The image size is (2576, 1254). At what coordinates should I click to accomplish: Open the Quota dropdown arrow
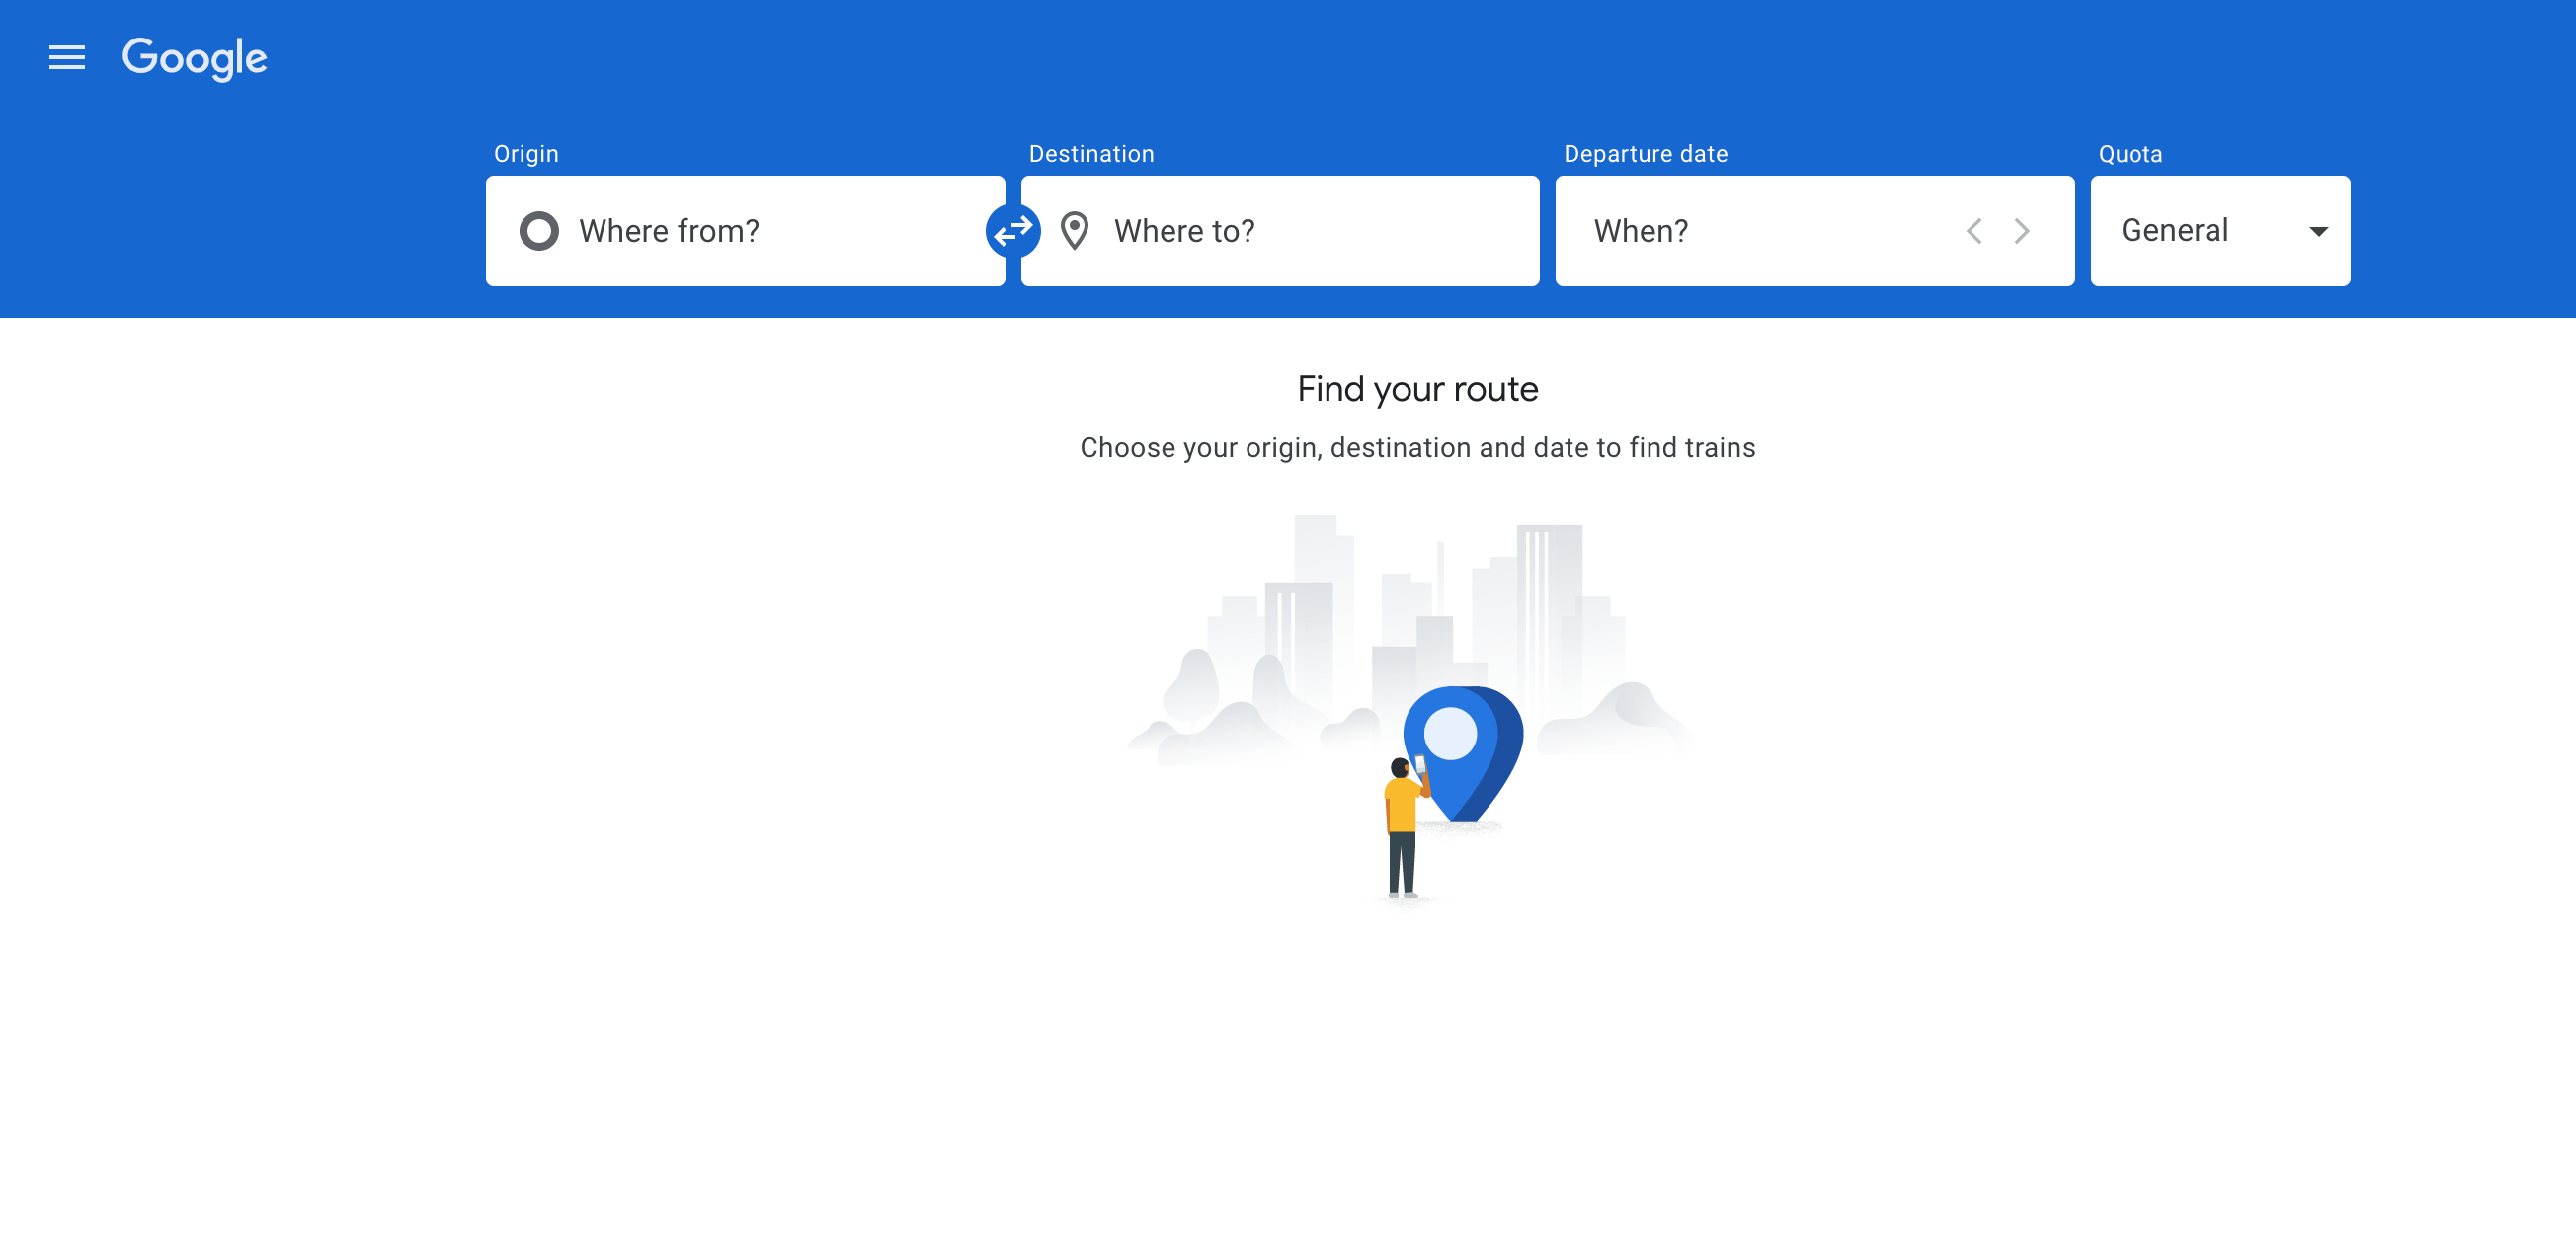2318,231
